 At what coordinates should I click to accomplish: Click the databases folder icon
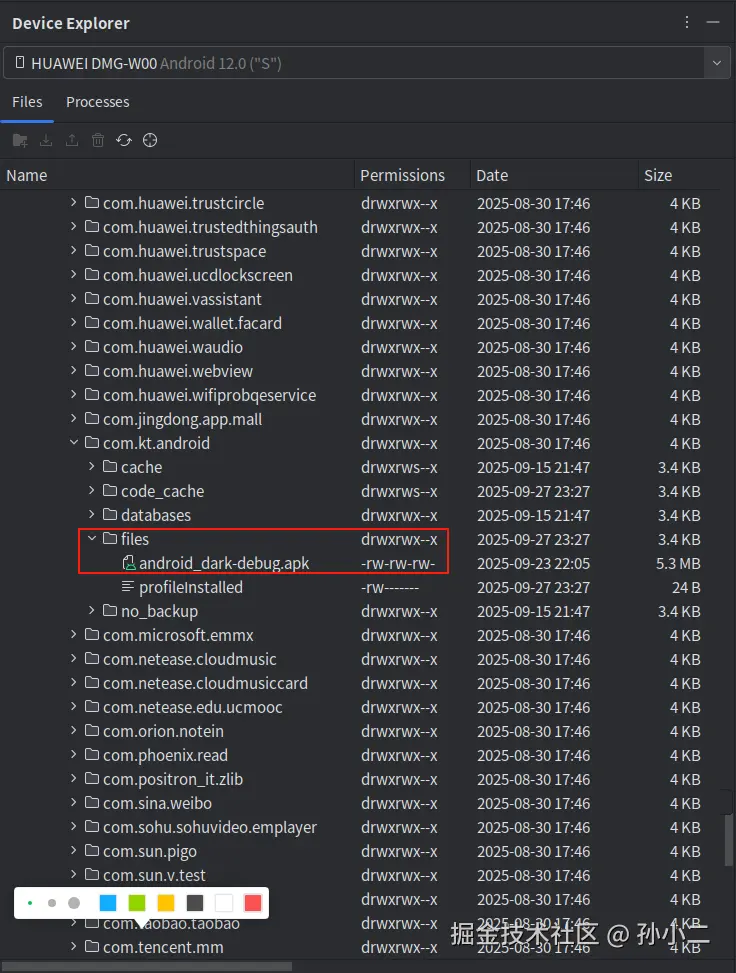[x=110, y=514]
